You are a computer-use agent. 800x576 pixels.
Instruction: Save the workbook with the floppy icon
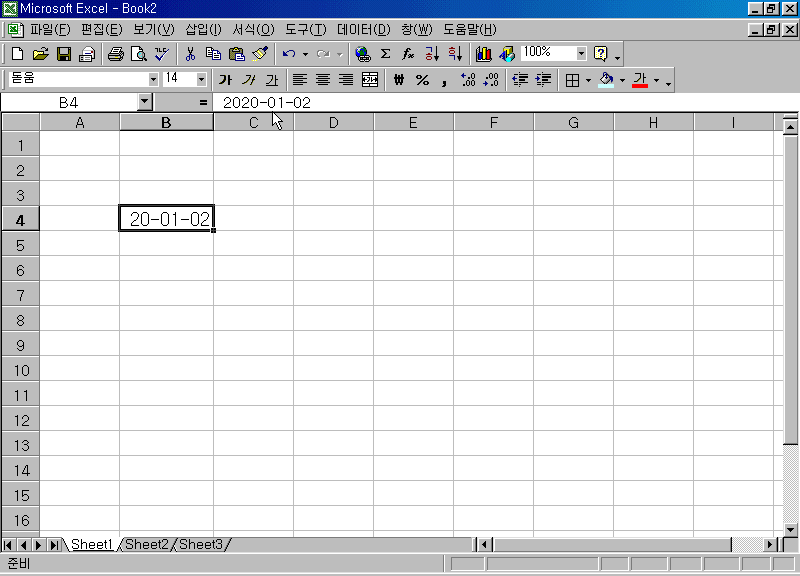pos(64,54)
